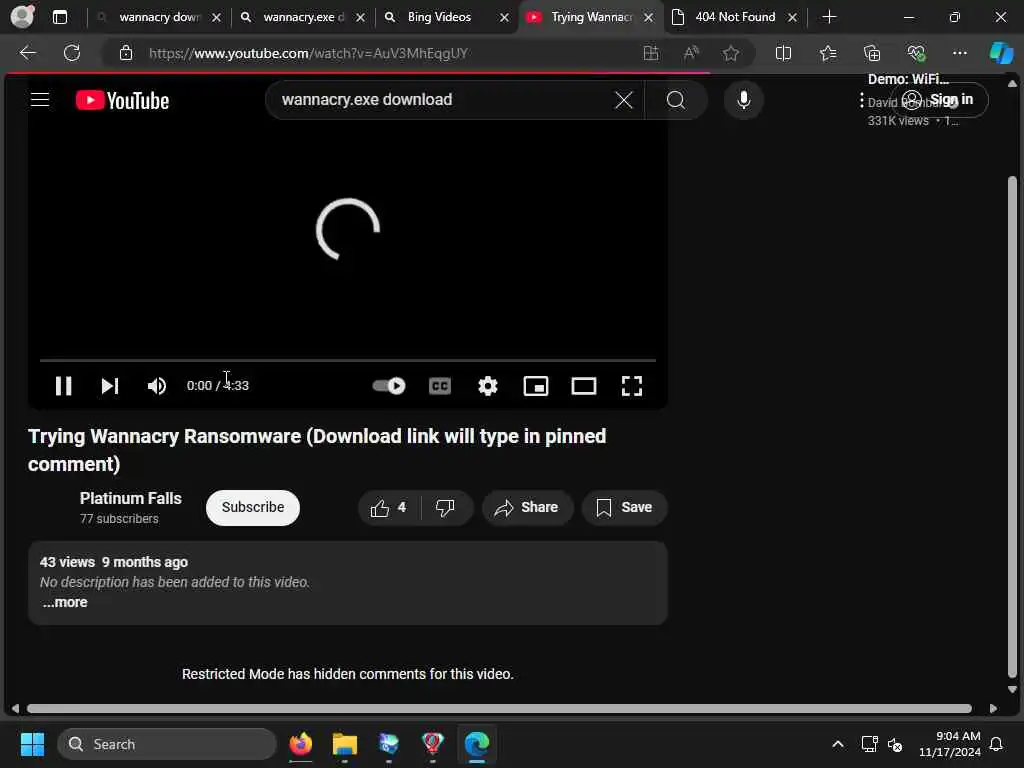Open browser essentials heart icon
The width and height of the screenshot is (1024, 768).
(916, 53)
